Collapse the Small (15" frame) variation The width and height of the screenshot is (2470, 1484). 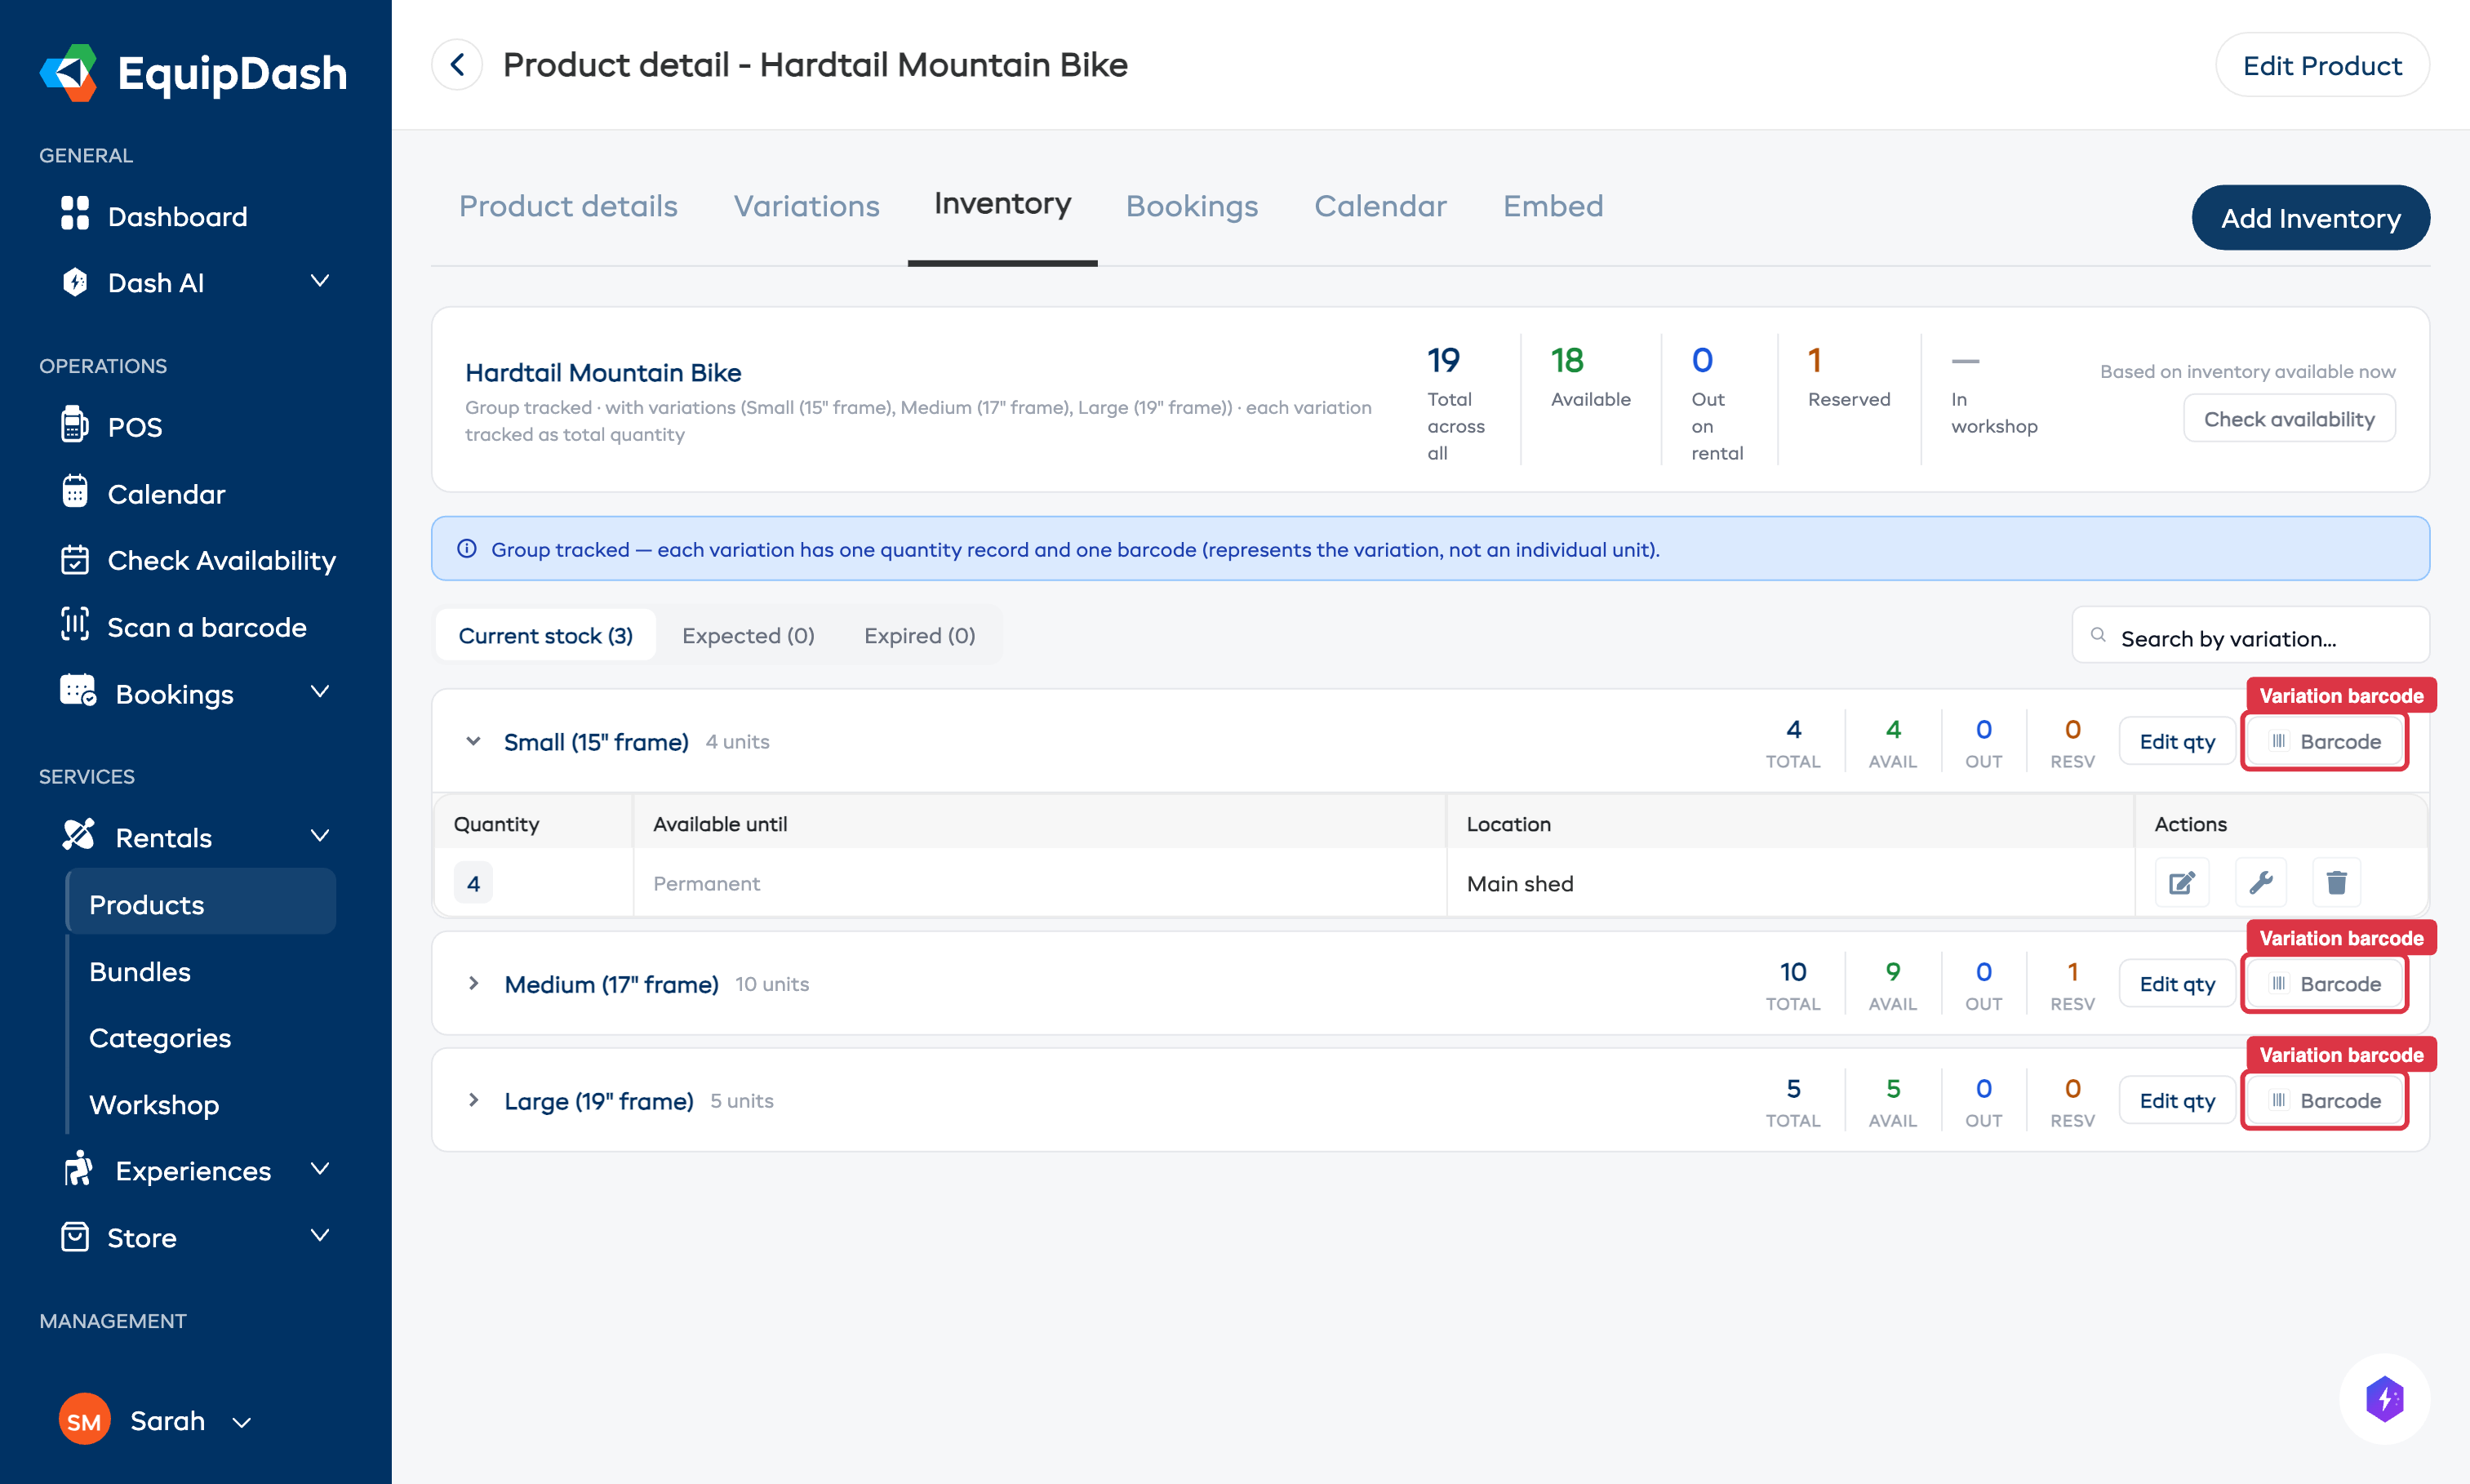(x=474, y=741)
